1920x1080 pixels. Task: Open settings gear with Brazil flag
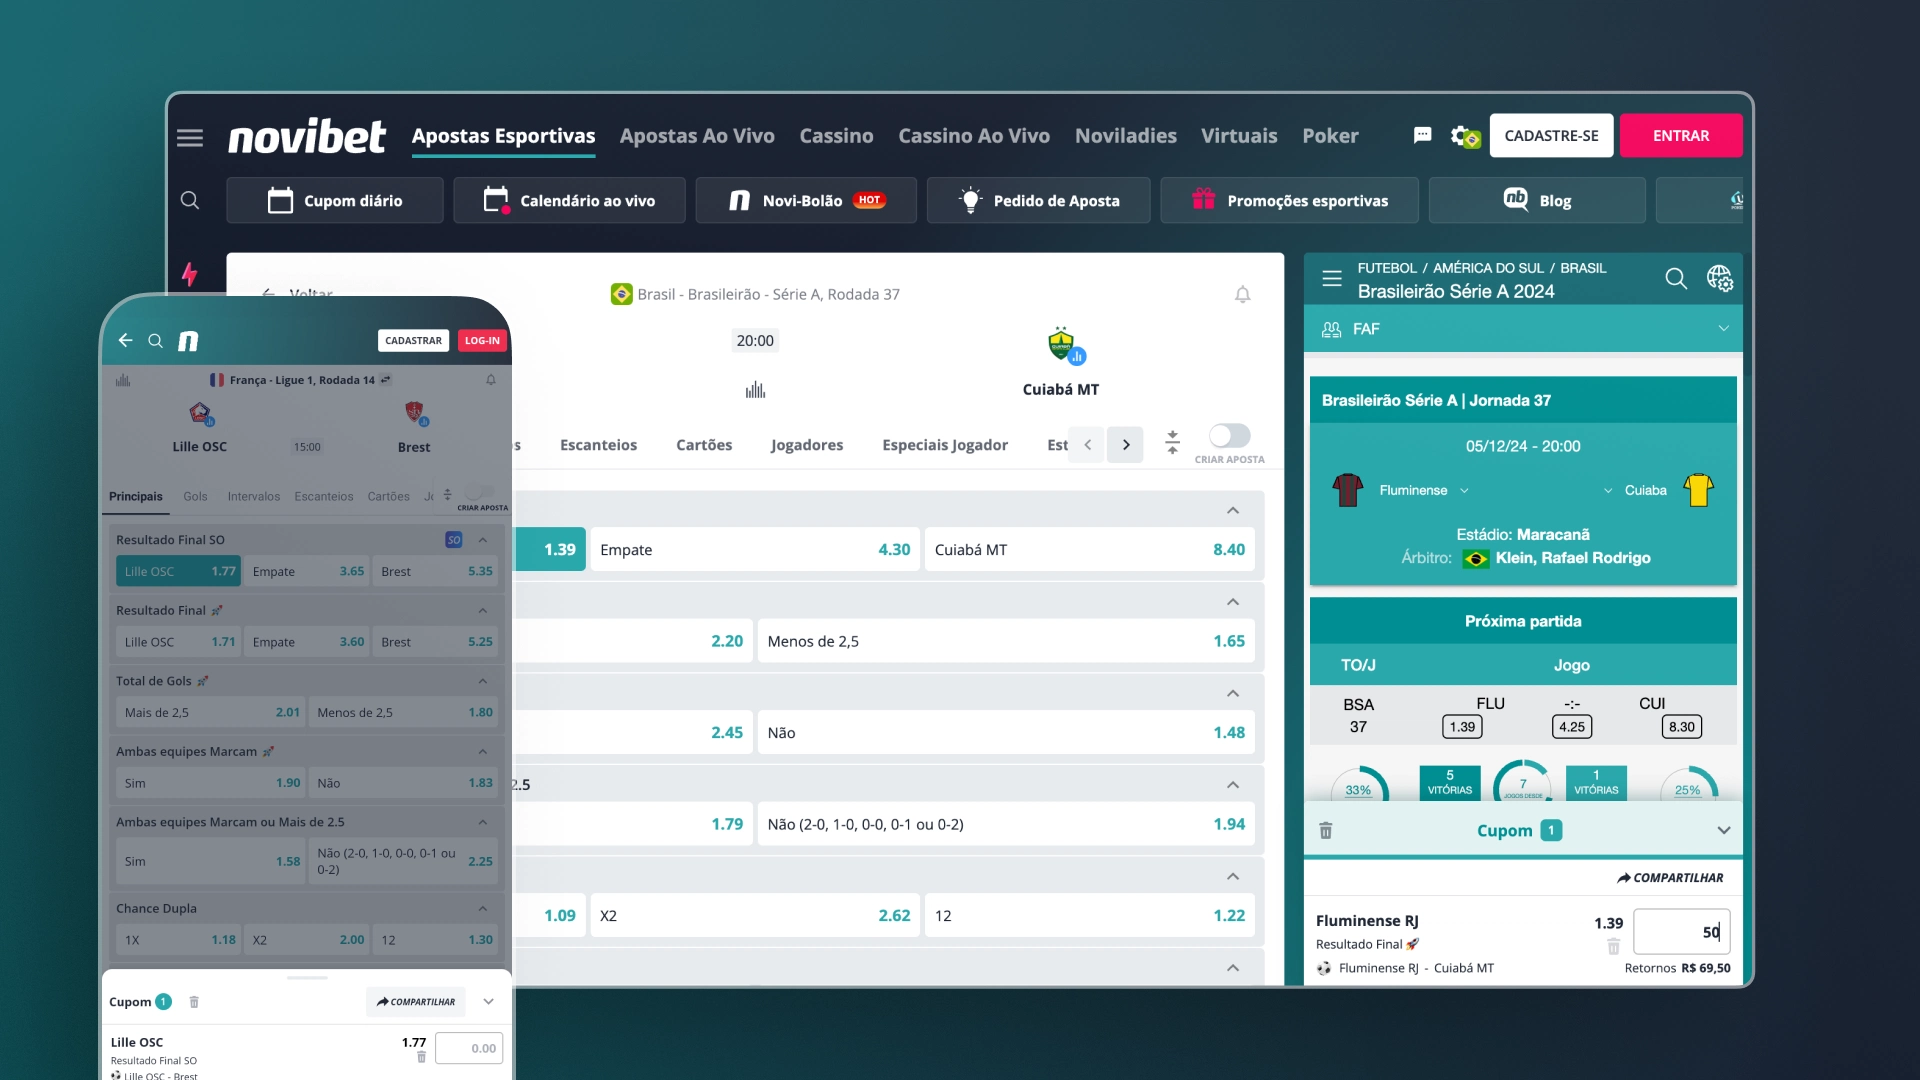point(1465,136)
